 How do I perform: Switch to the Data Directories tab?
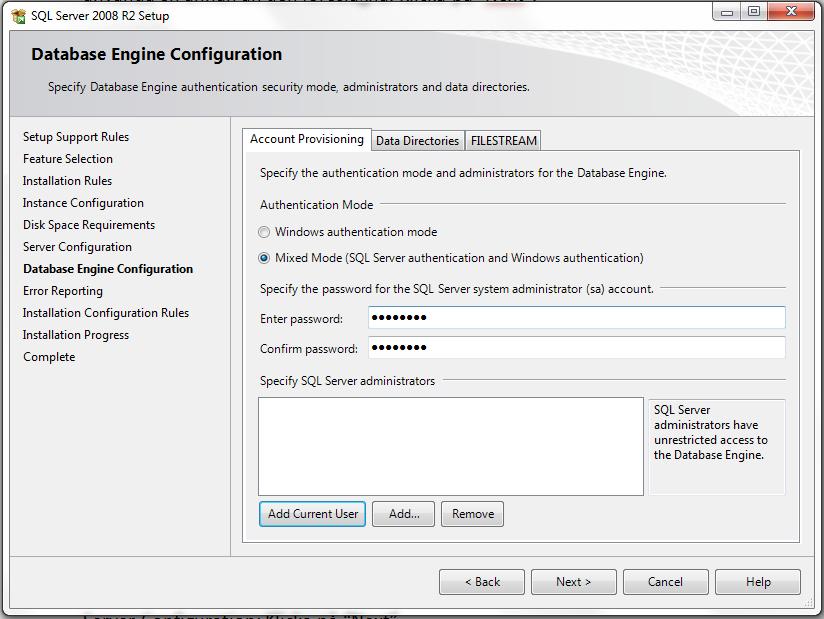tap(418, 141)
